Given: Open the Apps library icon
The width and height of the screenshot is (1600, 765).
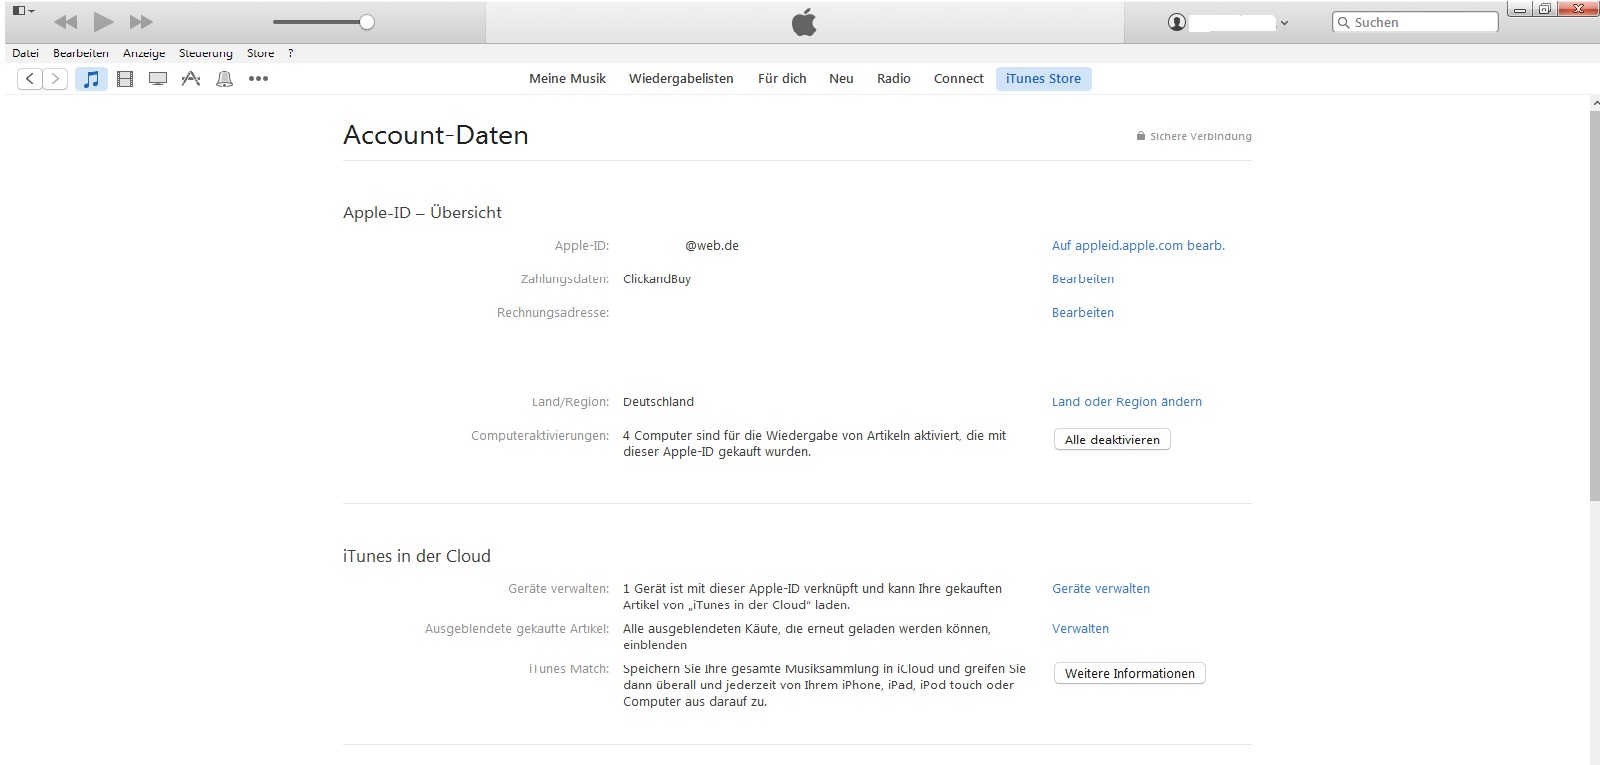Looking at the screenshot, I should pyautogui.click(x=191, y=79).
